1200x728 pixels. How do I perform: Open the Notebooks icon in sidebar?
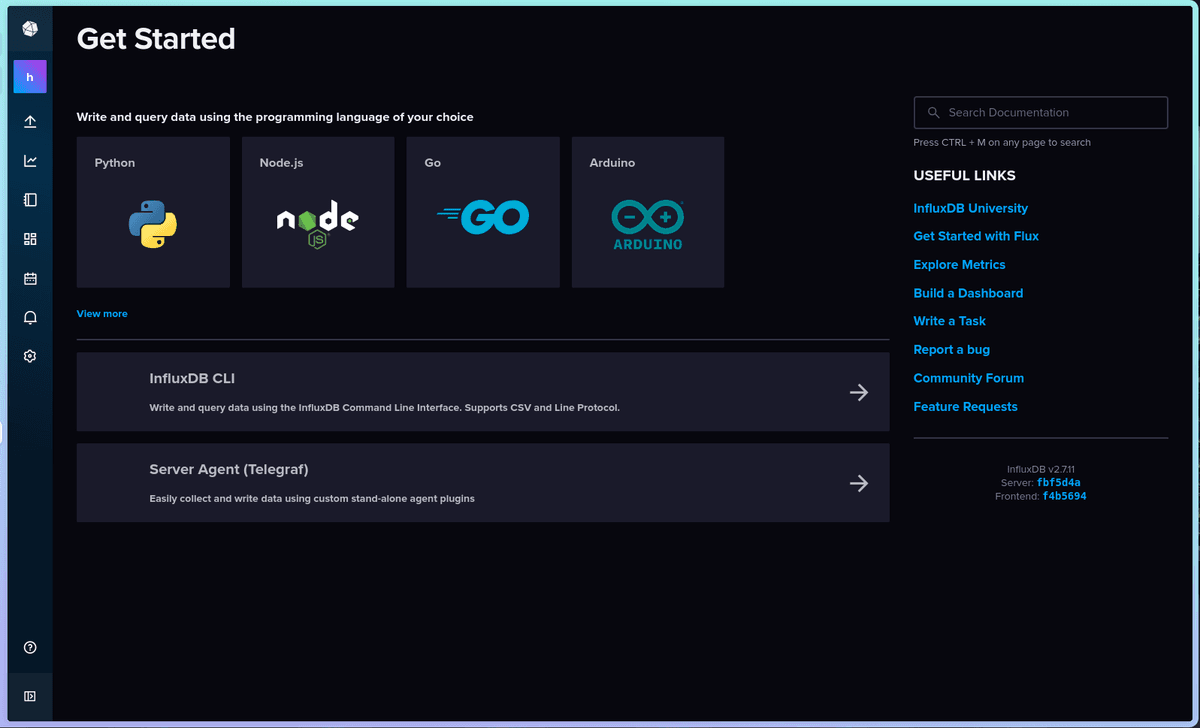click(30, 200)
